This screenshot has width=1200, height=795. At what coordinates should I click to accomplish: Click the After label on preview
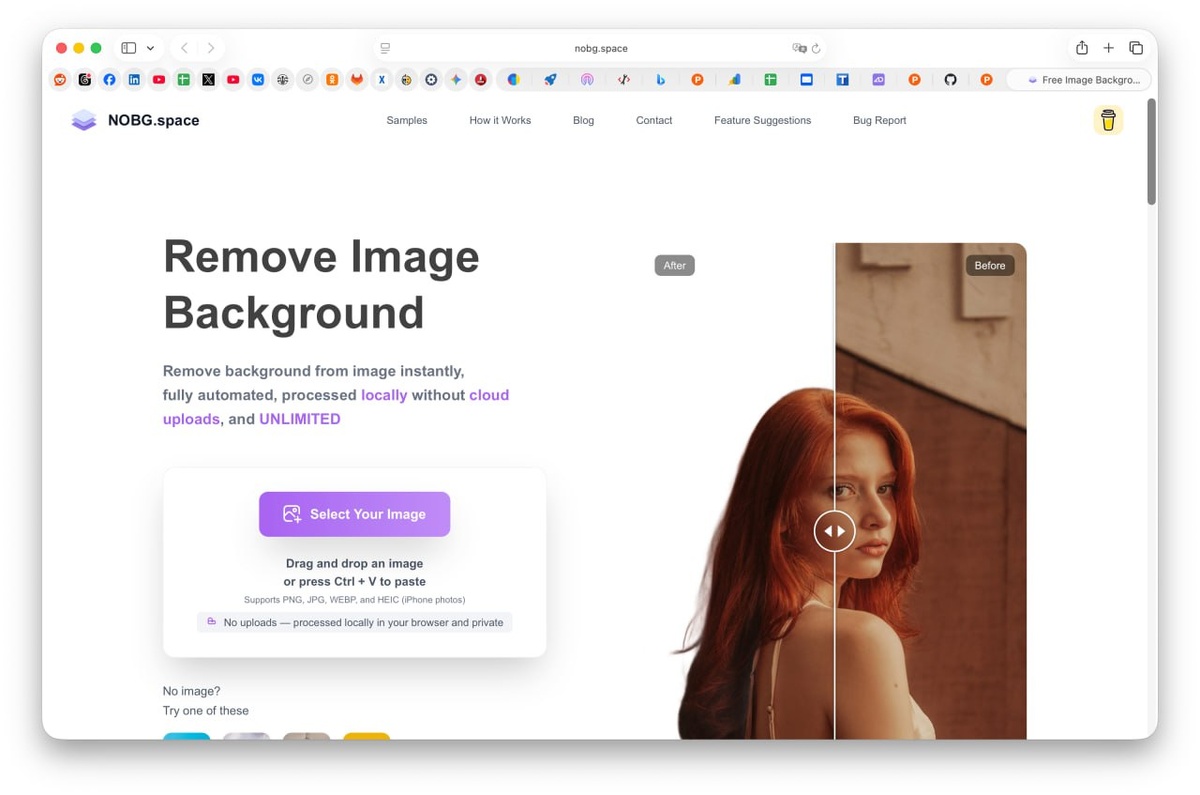675,265
